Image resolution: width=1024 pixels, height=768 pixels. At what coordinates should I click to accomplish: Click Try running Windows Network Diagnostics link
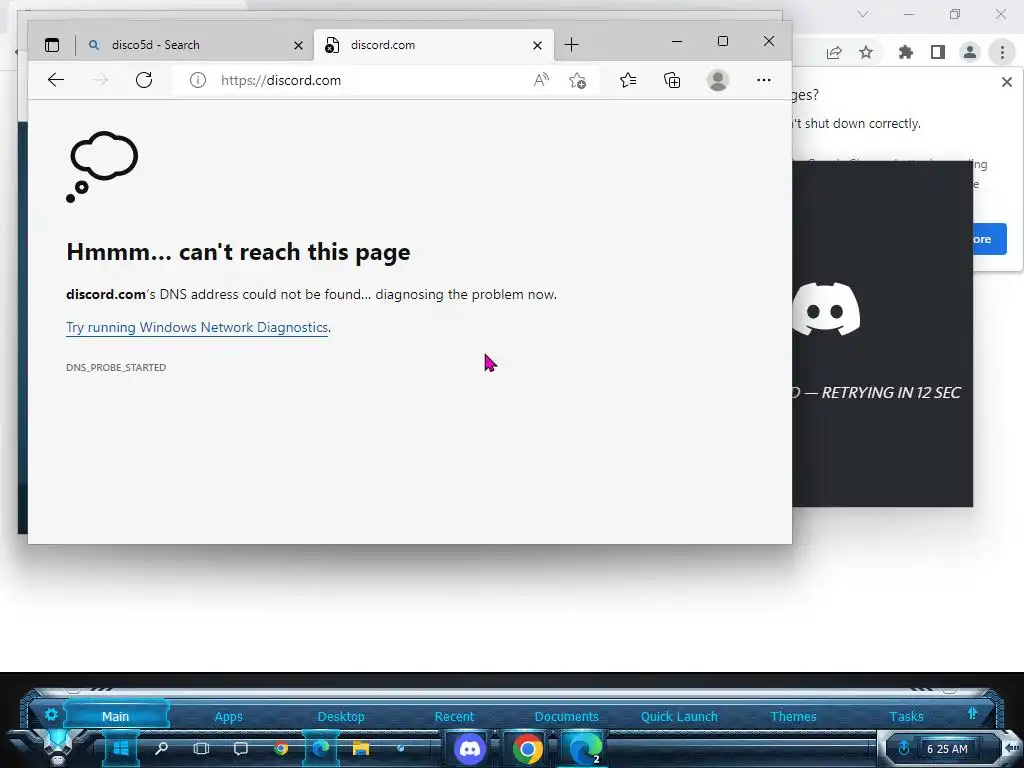[x=197, y=327]
